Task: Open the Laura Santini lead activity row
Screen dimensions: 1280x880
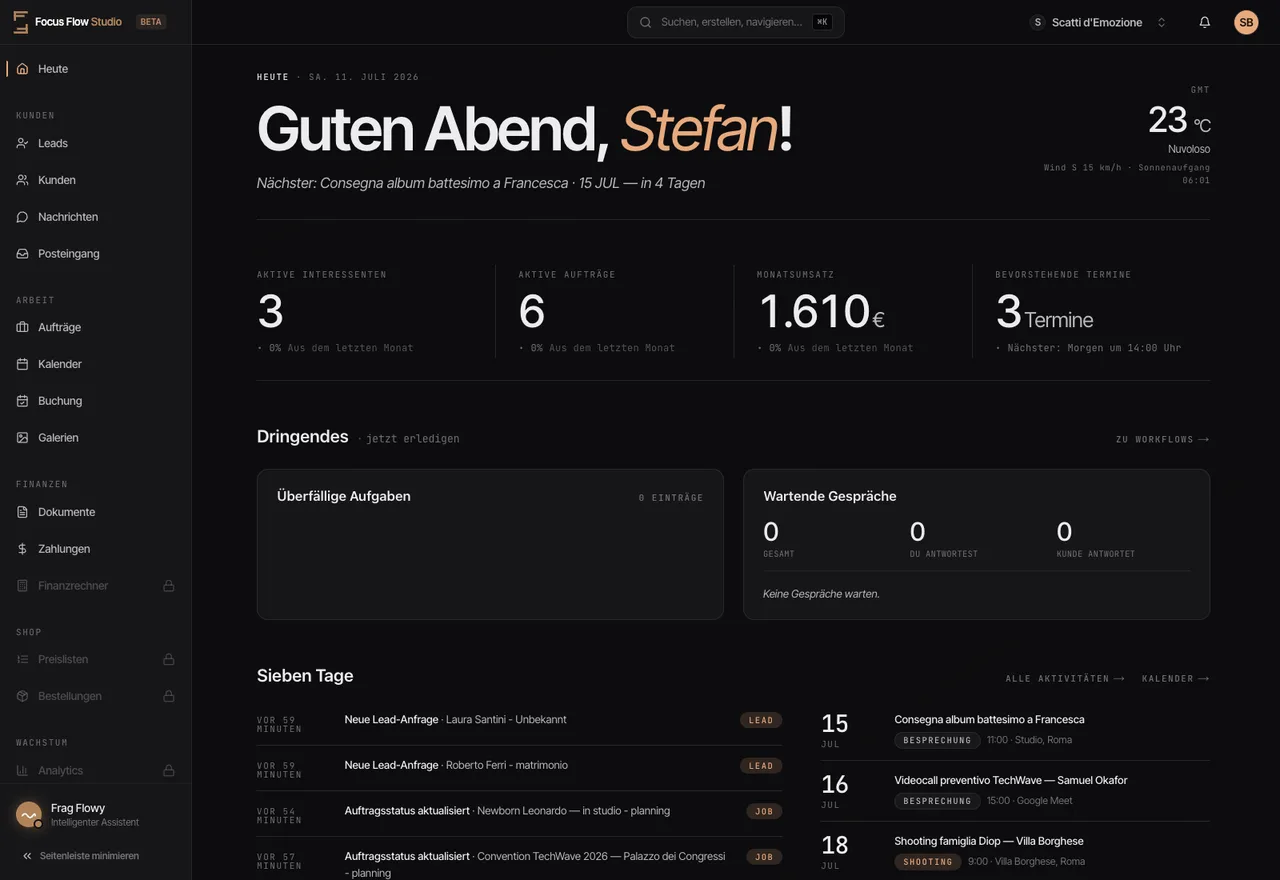Action: pyautogui.click(x=519, y=720)
